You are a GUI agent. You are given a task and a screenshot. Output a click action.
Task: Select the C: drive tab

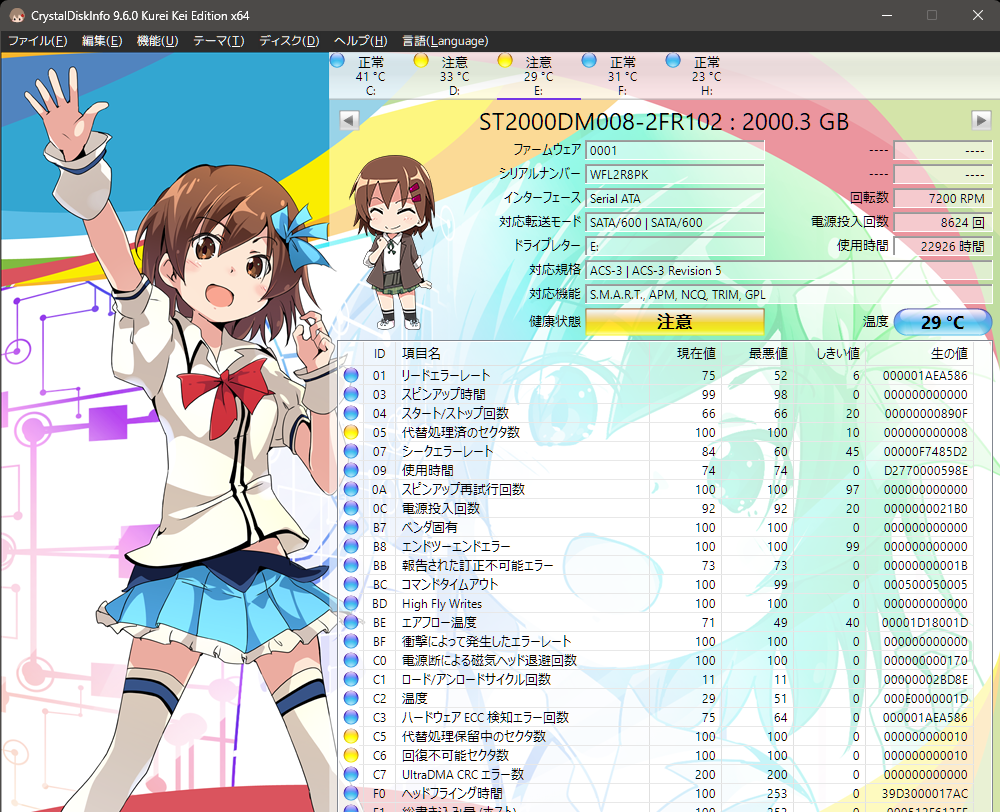click(x=371, y=75)
